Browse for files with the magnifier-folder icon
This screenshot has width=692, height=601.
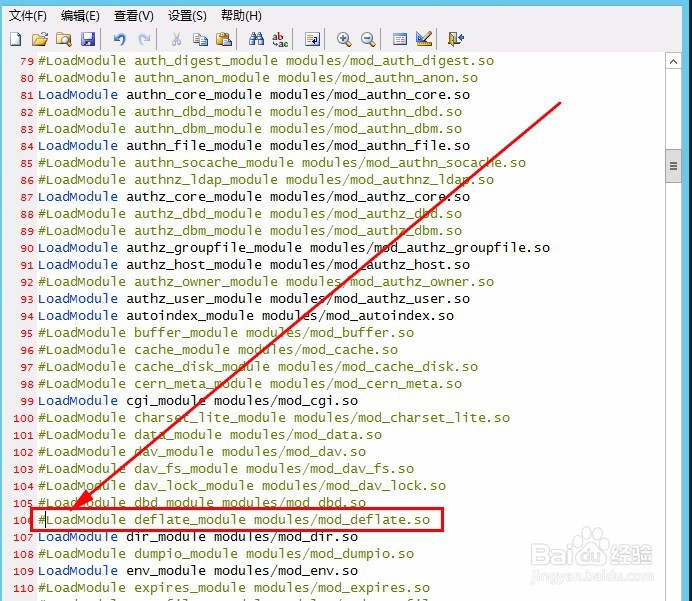click(64, 39)
